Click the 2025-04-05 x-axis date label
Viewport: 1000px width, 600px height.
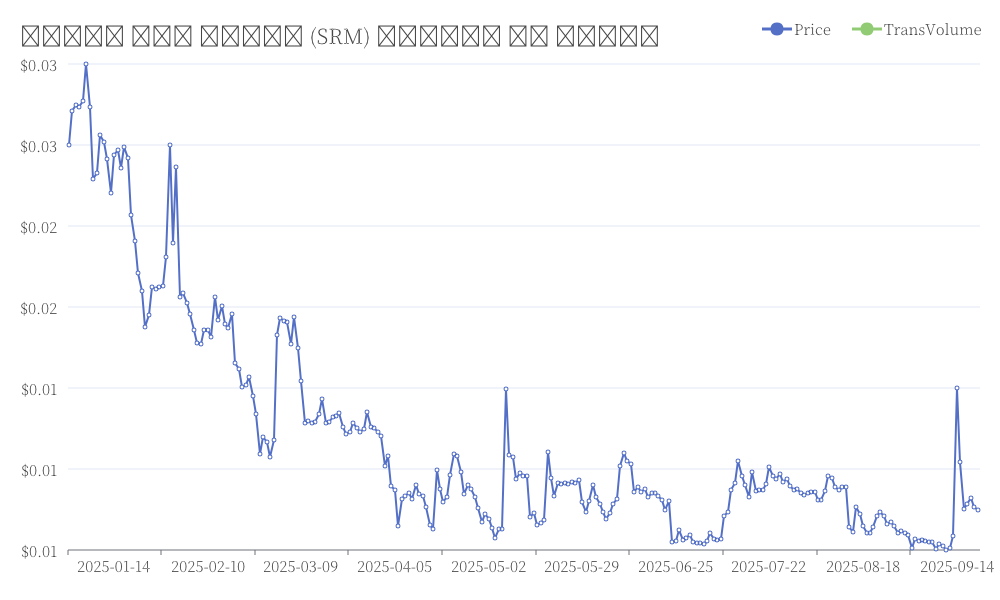[395, 567]
